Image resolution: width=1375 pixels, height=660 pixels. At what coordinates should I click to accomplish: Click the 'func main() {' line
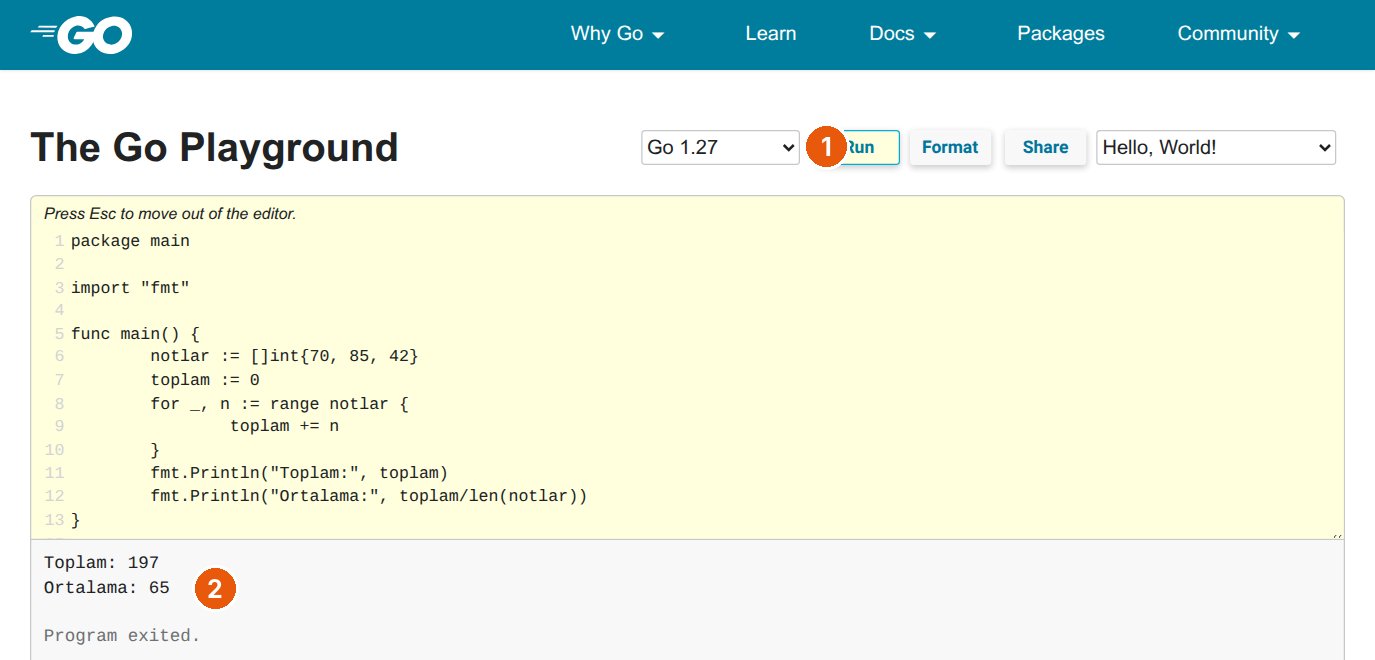(x=135, y=334)
